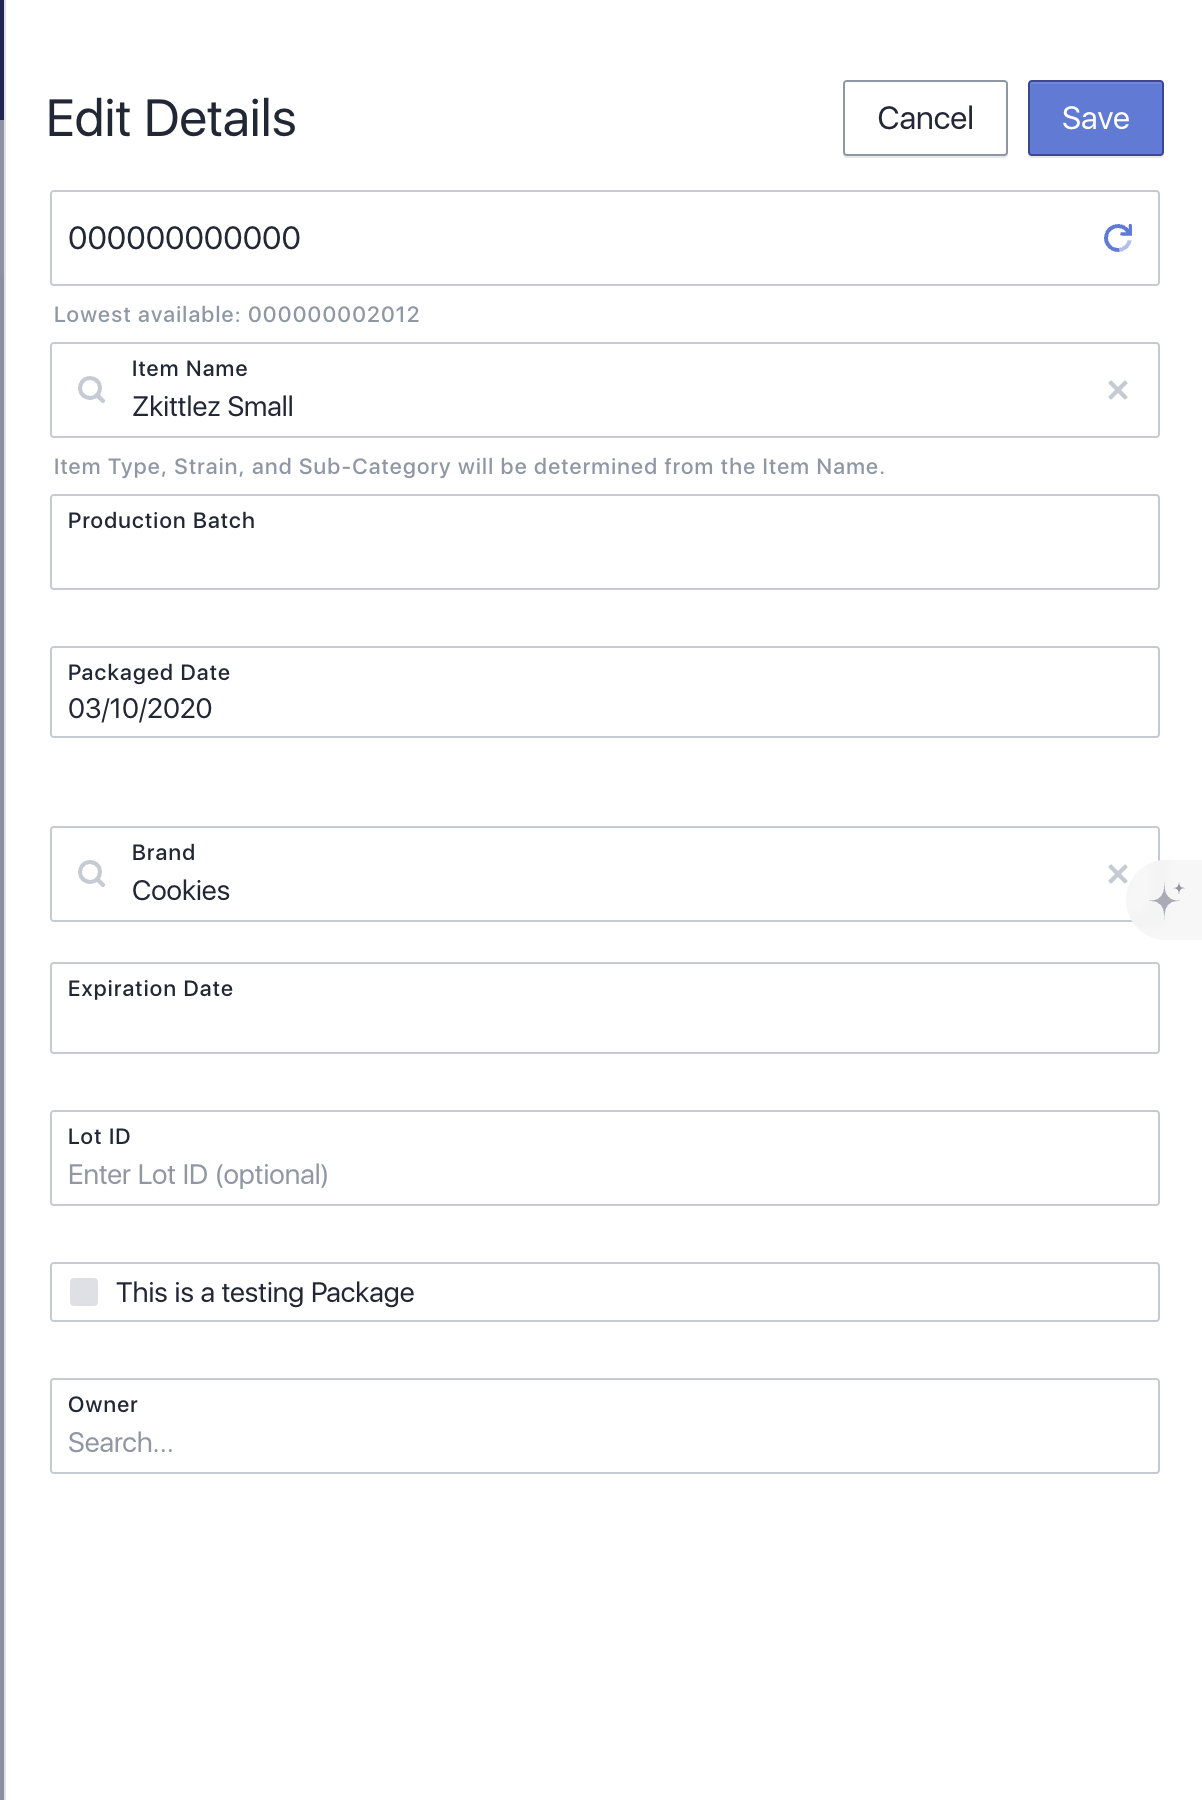This screenshot has height=1800, width=1202.
Task: Click the Edit Details heading
Action: click(x=171, y=118)
